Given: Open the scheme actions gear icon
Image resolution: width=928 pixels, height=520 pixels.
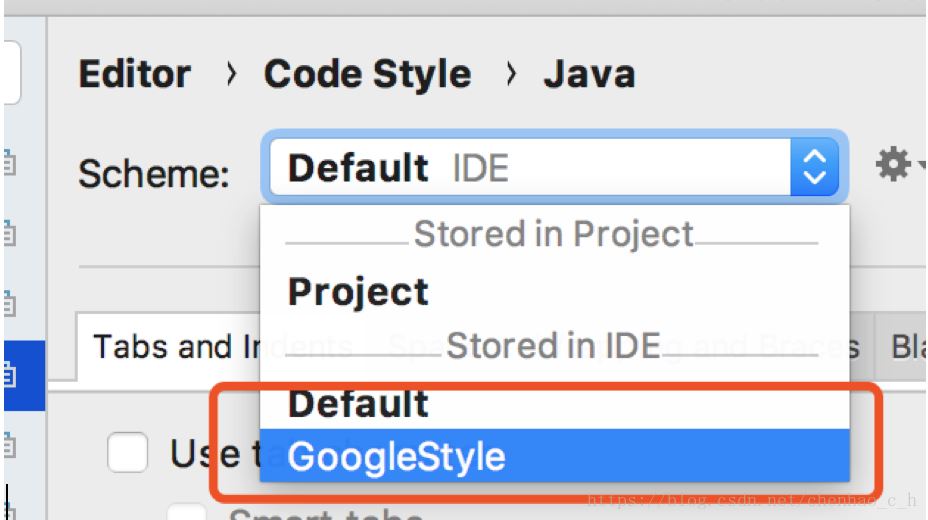Looking at the screenshot, I should (891, 165).
